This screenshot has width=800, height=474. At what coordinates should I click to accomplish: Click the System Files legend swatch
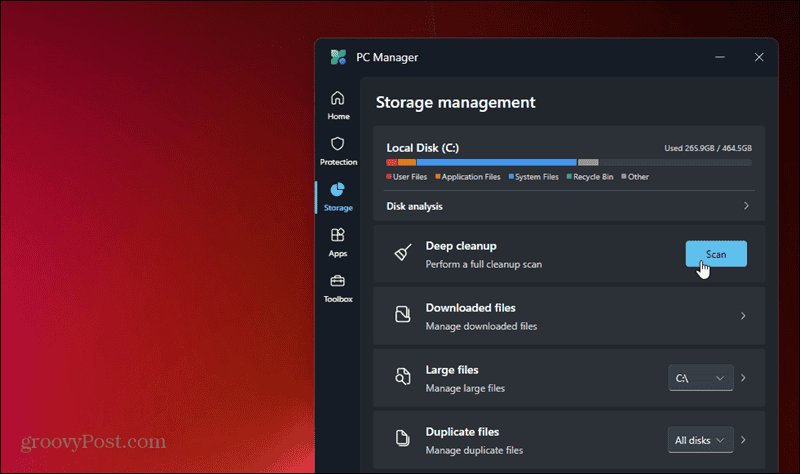pyautogui.click(x=511, y=177)
